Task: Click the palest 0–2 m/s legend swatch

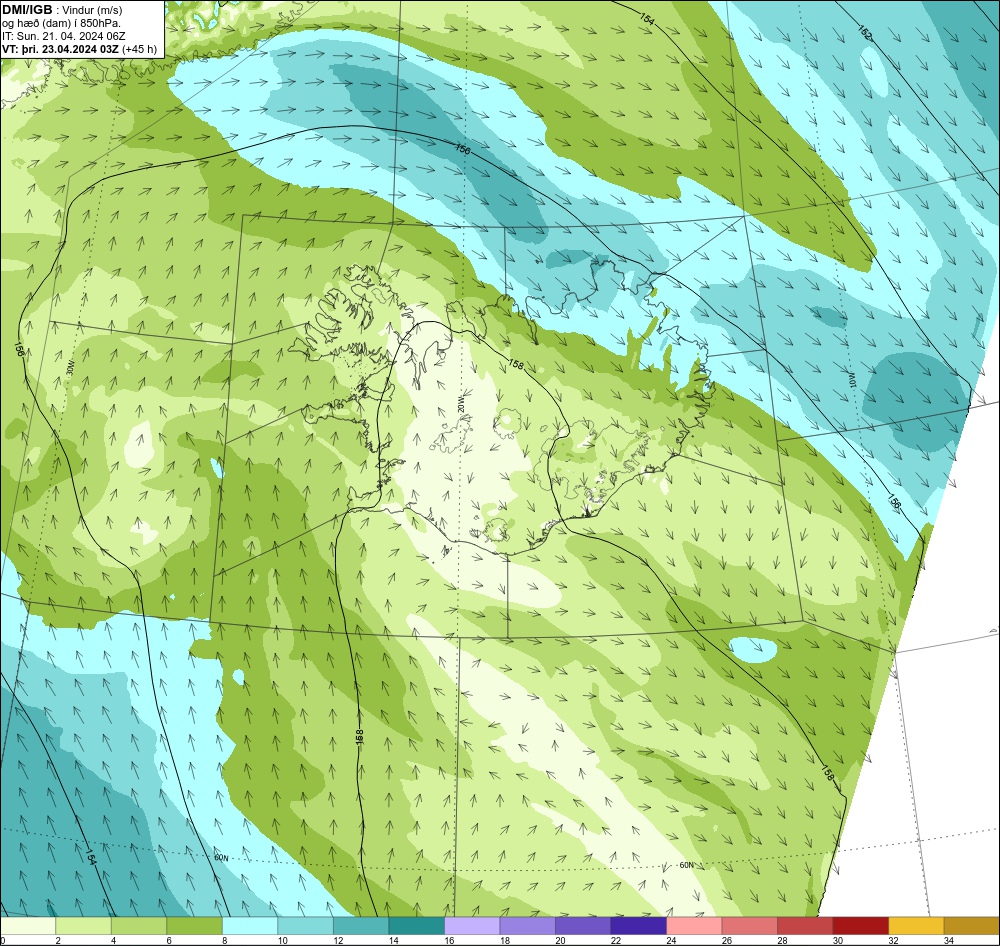Action: point(28,925)
